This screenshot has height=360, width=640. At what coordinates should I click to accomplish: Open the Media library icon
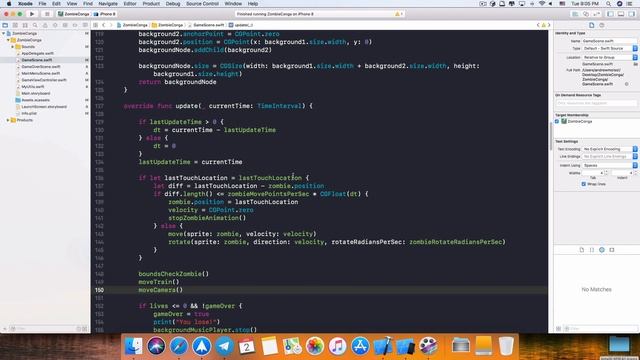coord(612,250)
